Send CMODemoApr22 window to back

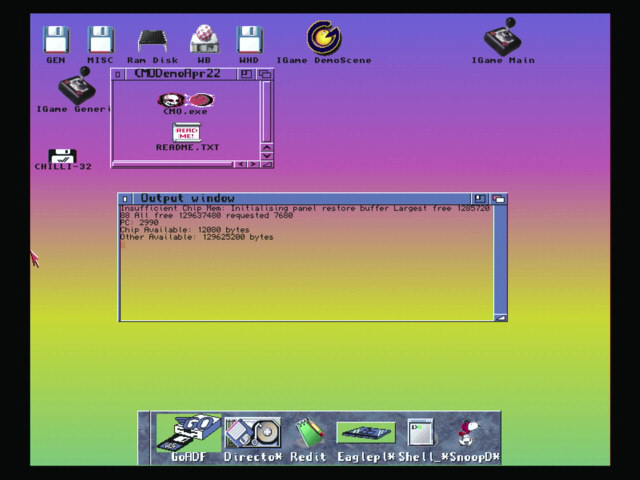pyautogui.click(x=265, y=74)
